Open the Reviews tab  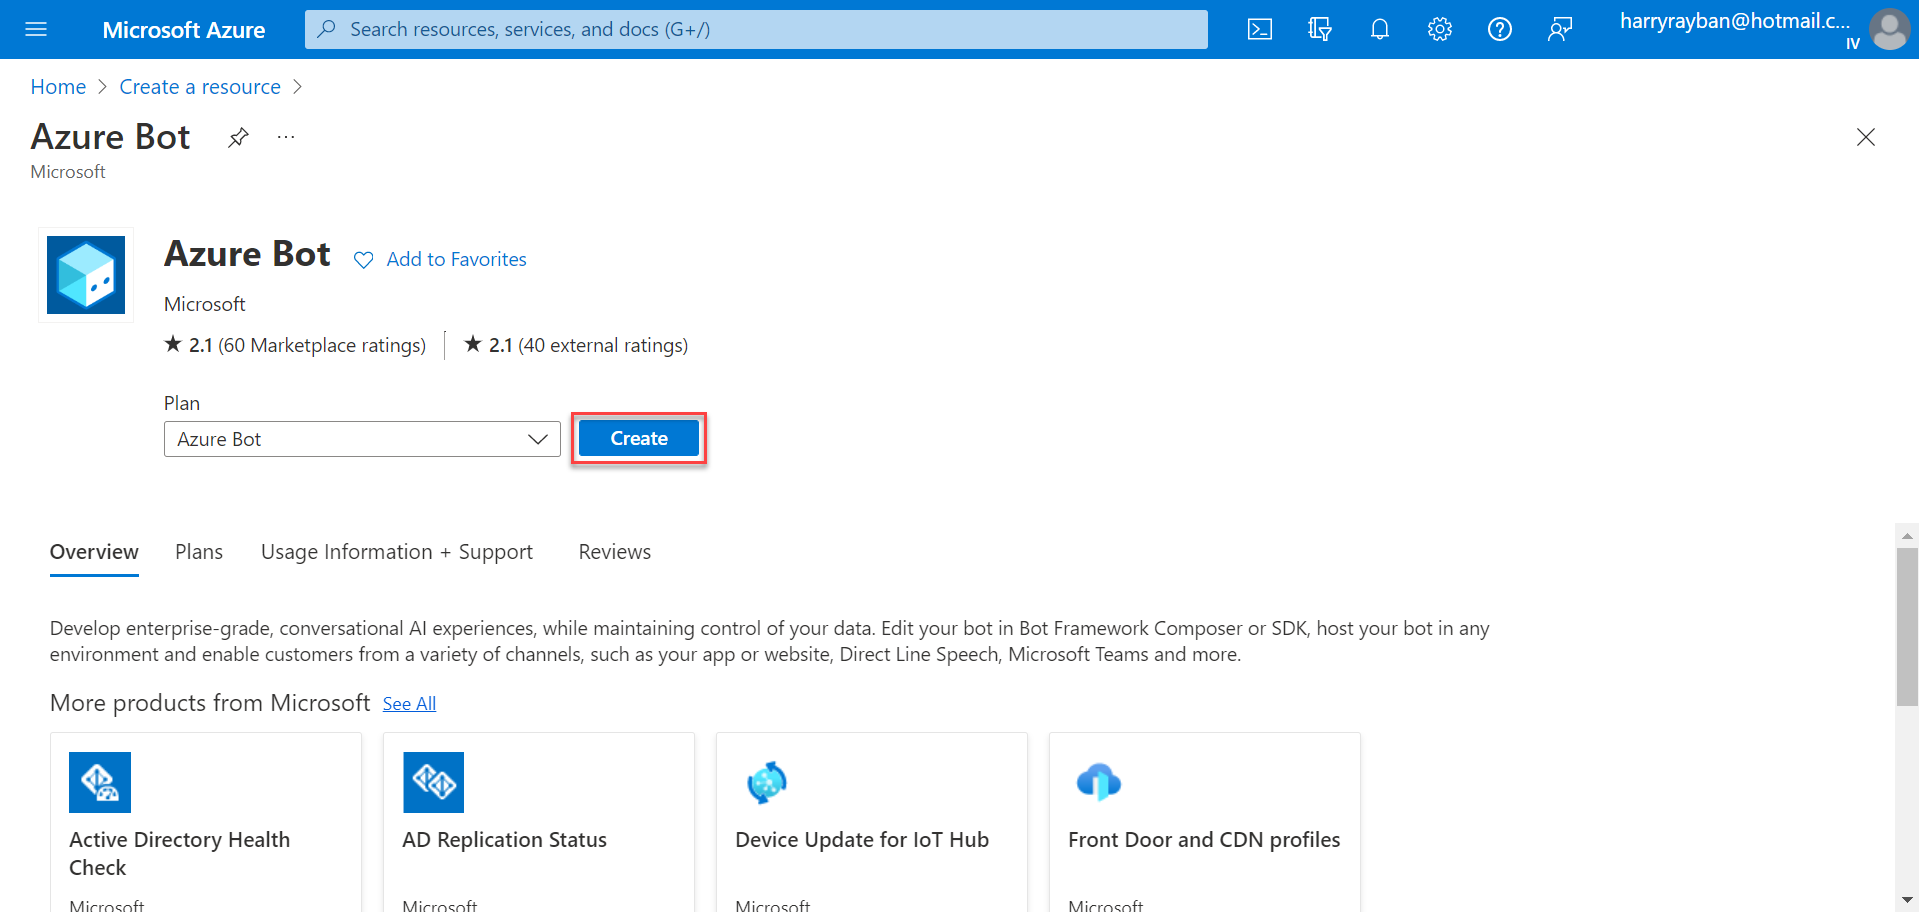point(614,551)
